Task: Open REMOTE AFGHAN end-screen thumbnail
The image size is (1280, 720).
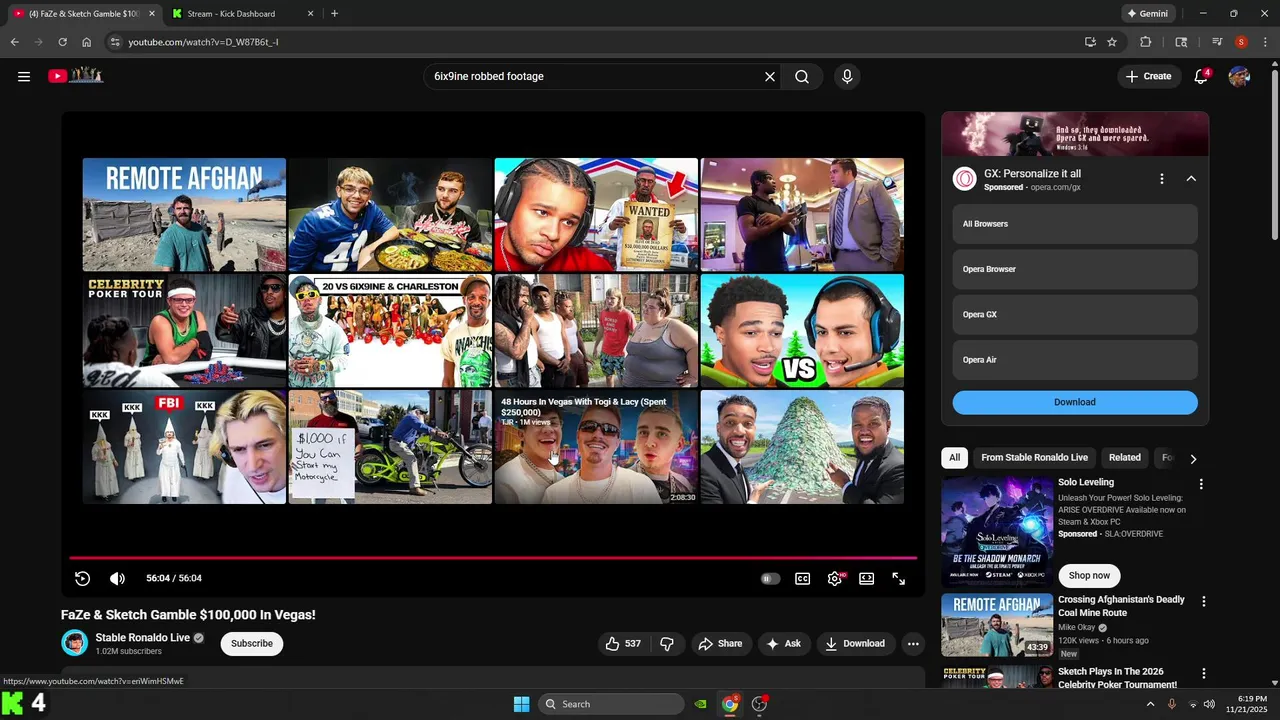Action: click(184, 215)
